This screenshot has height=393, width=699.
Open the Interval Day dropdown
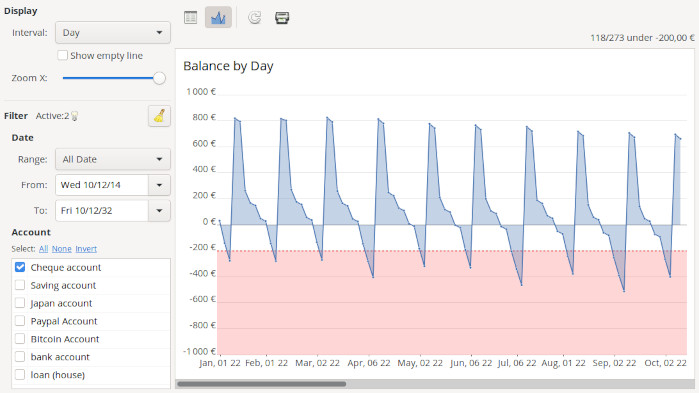pyautogui.click(x=113, y=33)
